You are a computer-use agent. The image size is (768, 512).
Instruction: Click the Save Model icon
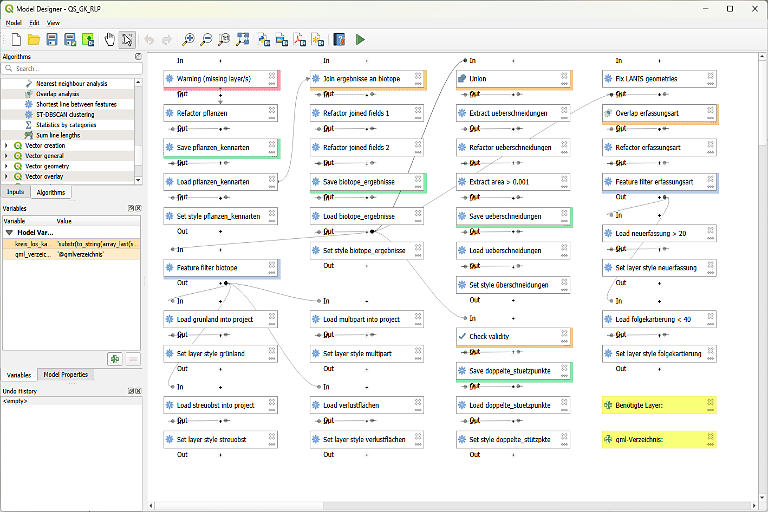pos(51,40)
